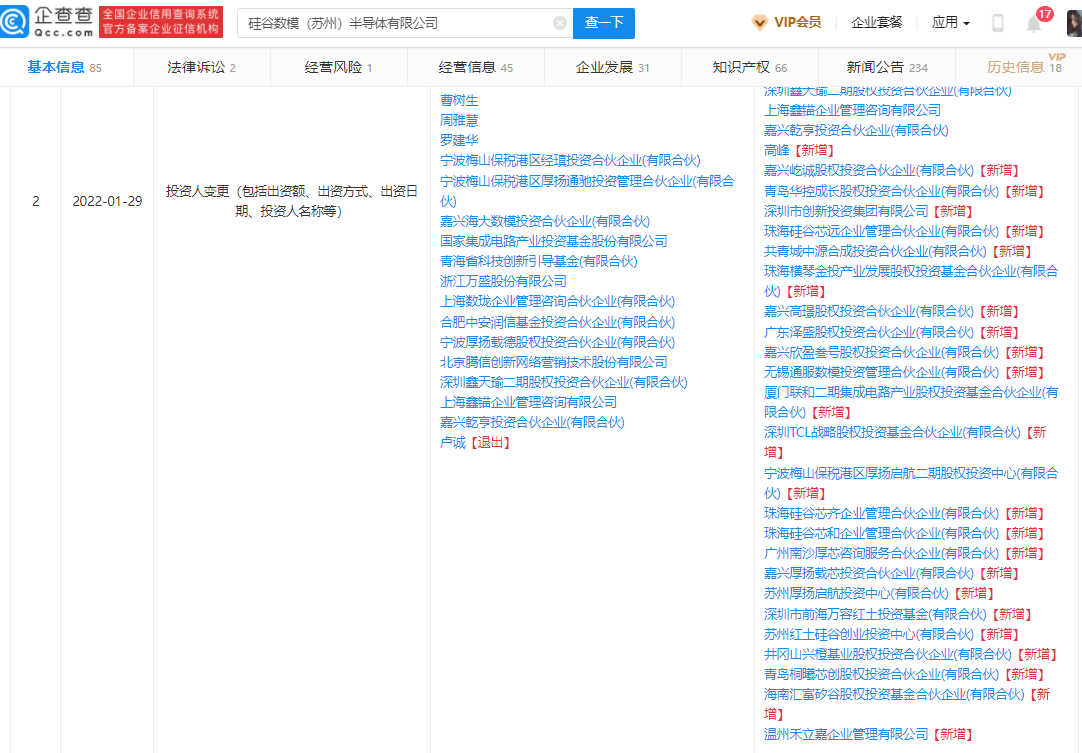Open 宁波梅山保税港区经瑱投资合伙企业 link

pos(570,161)
